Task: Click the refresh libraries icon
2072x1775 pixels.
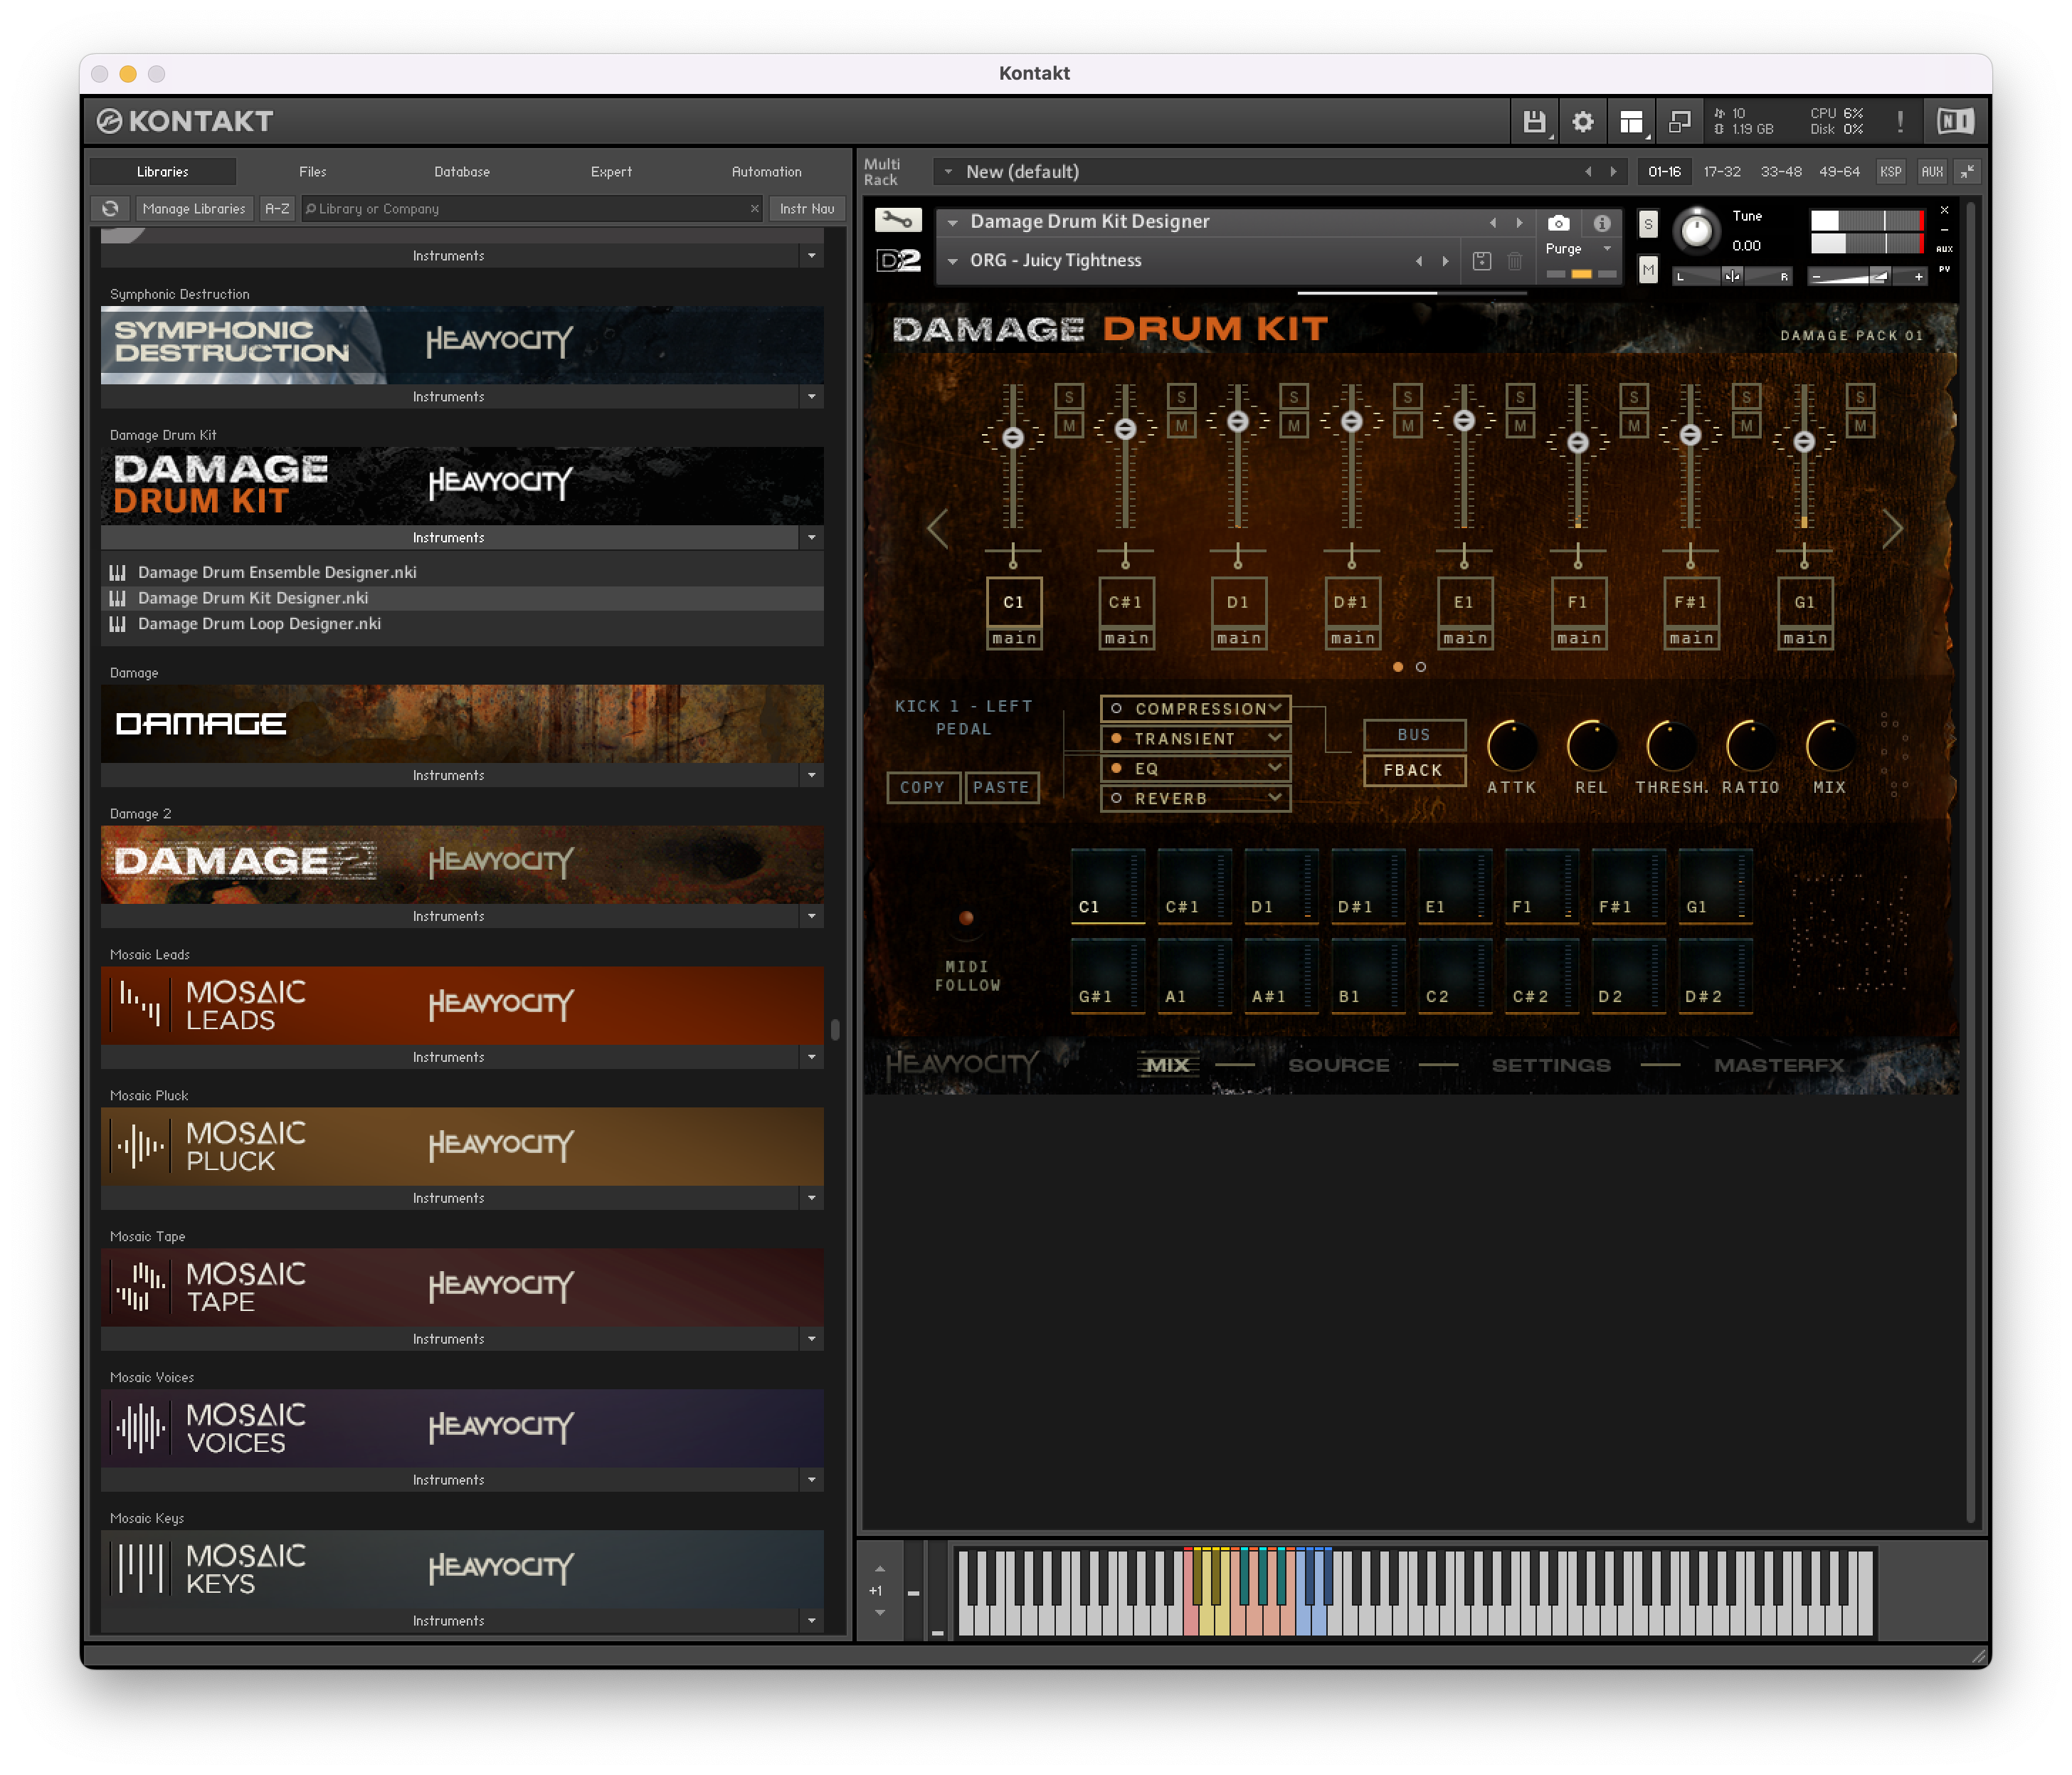Action: [x=110, y=209]
